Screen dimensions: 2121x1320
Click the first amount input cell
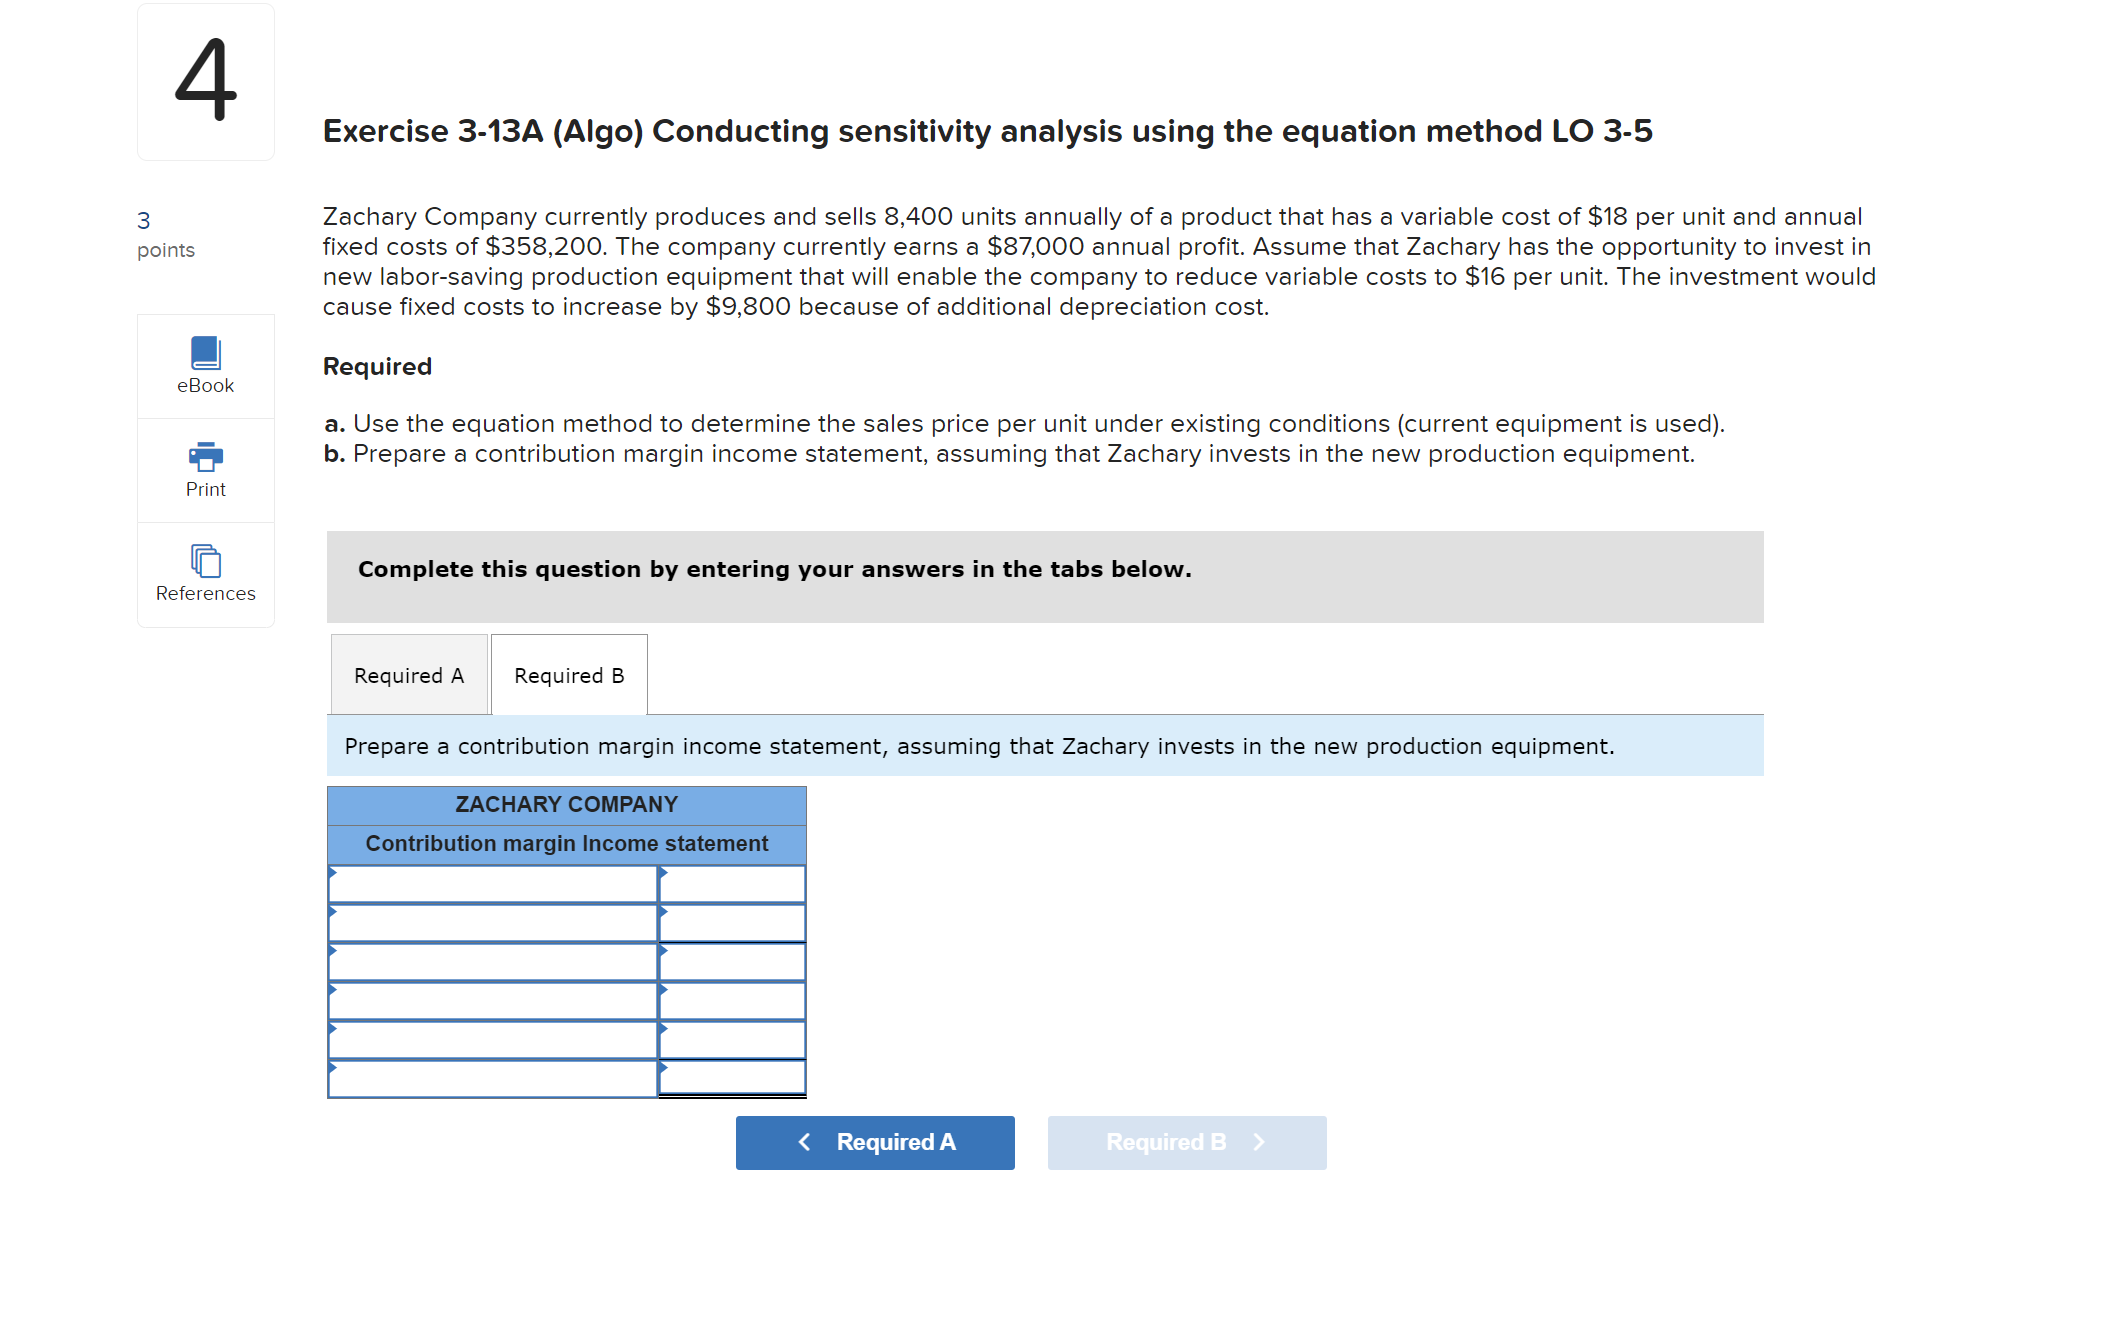pos(733,884)
